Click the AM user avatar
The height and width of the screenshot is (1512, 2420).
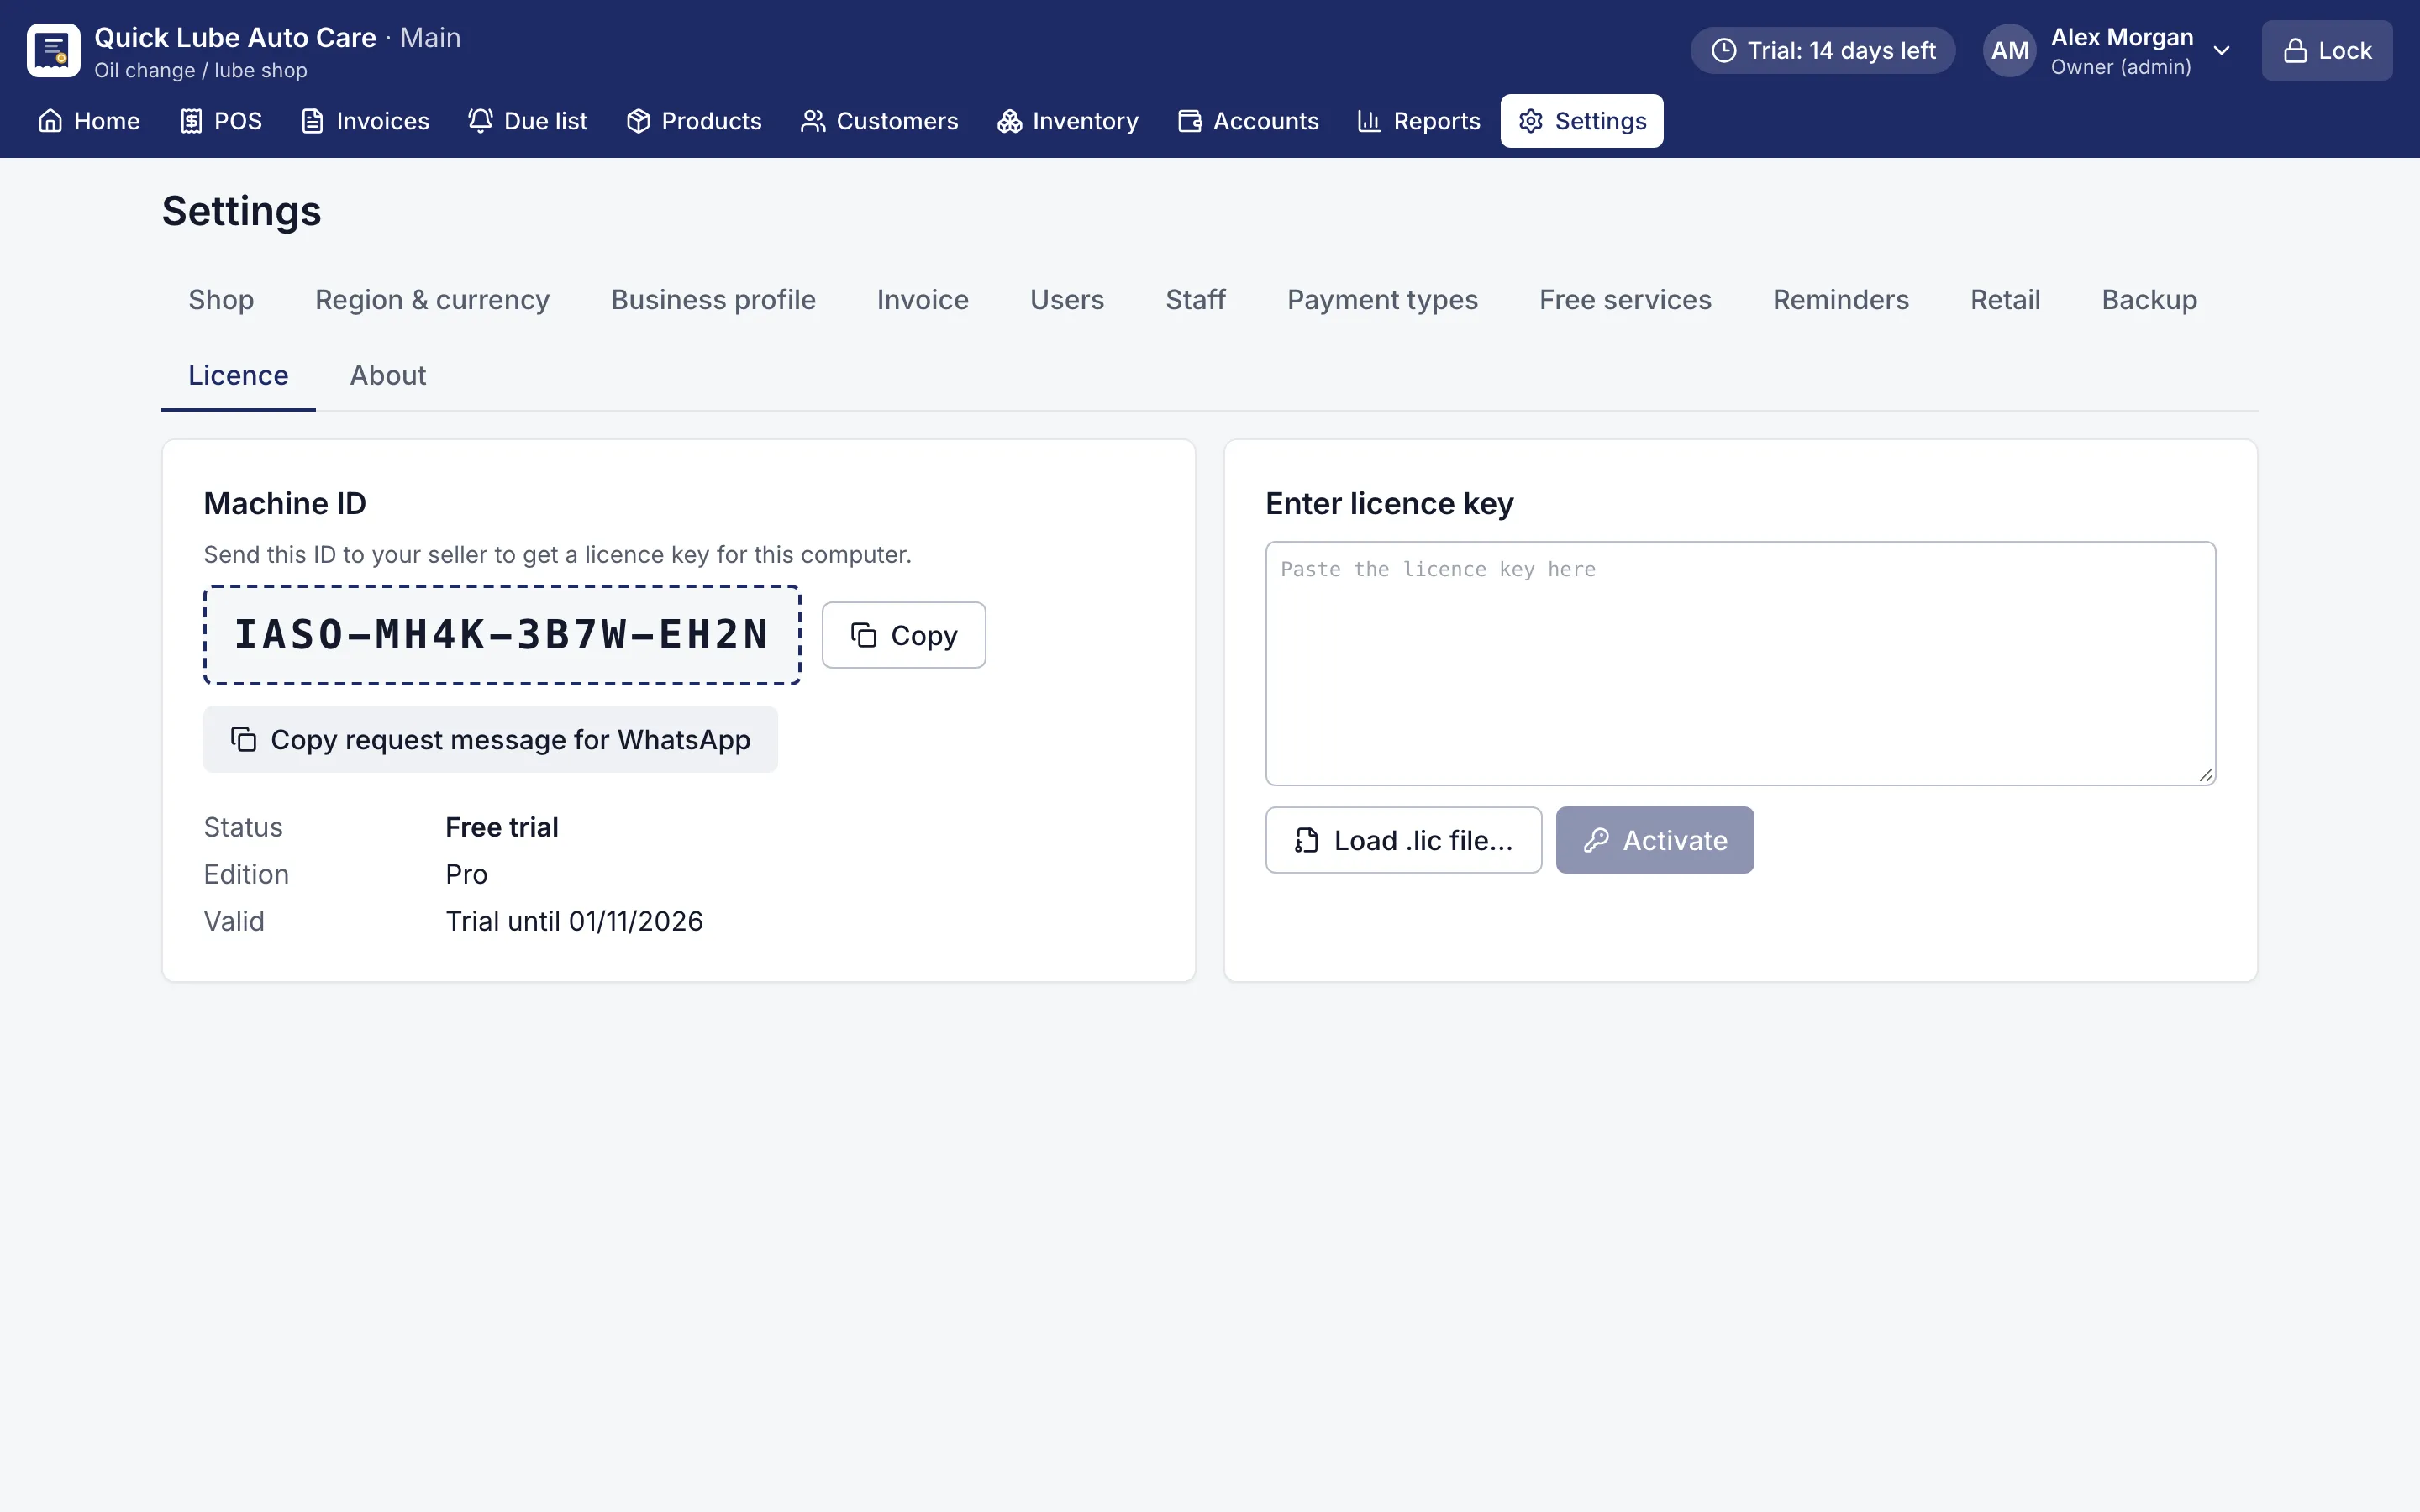[2009, 50]
